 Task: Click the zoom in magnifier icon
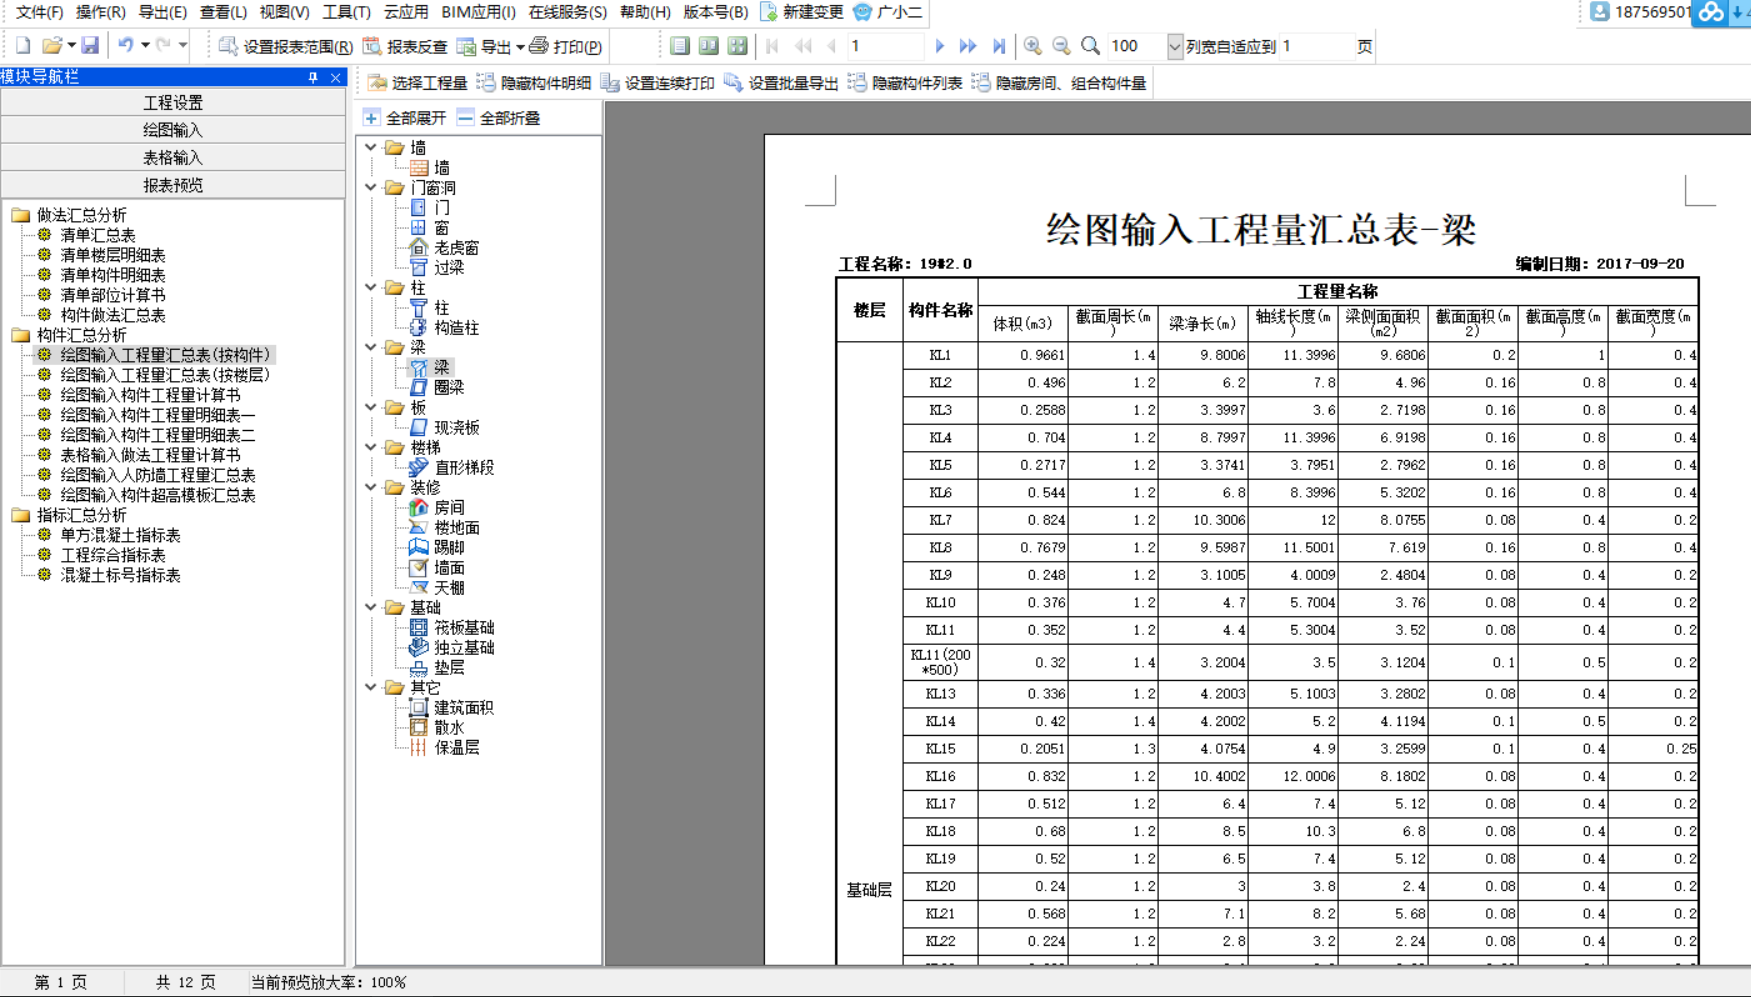coord(1033,46)
